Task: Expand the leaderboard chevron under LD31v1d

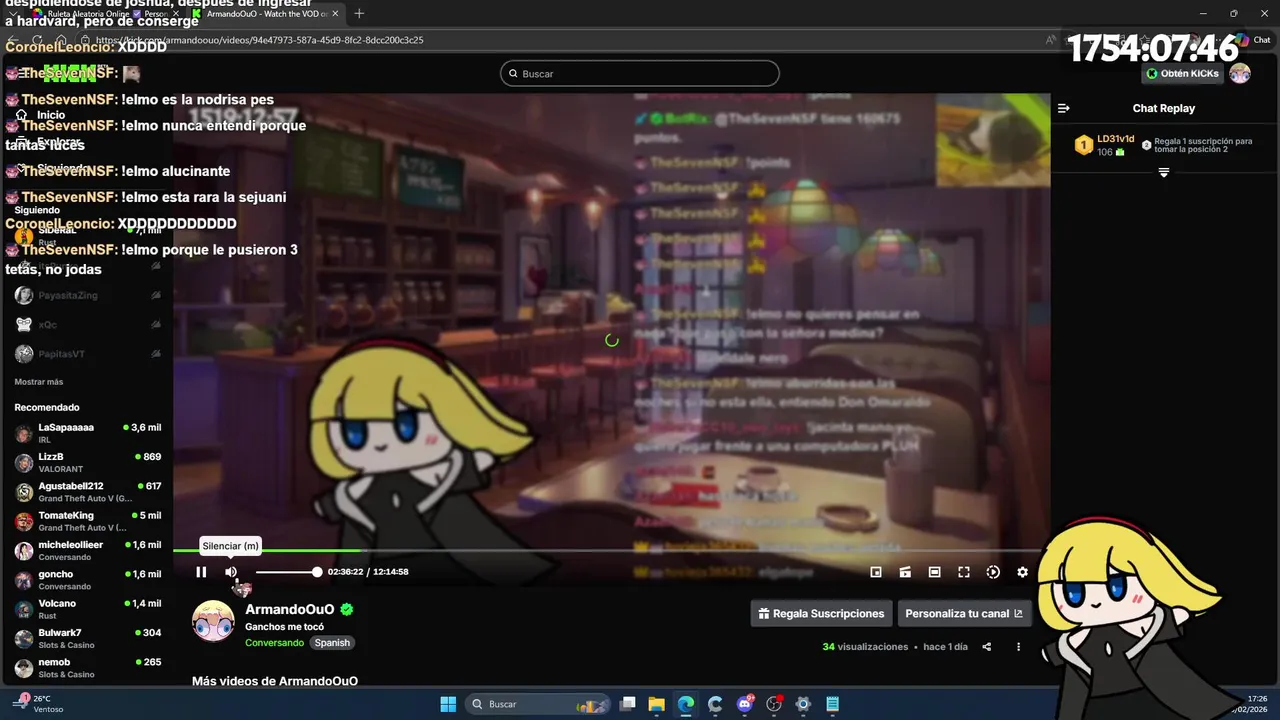Action: point(1164,173)
